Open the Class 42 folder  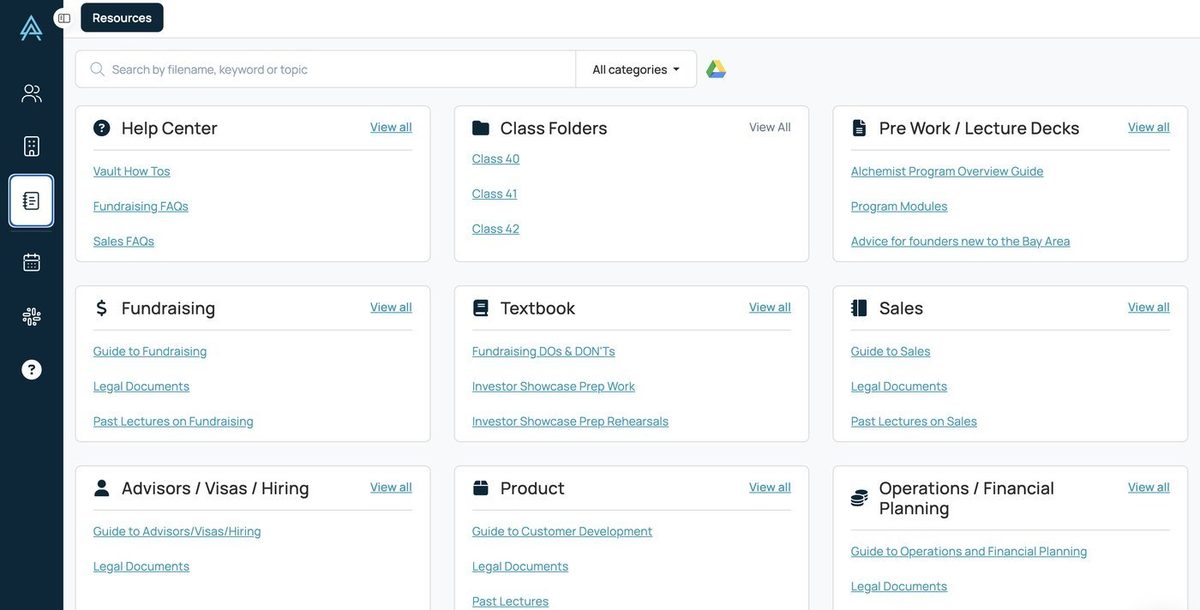[496, 228]
